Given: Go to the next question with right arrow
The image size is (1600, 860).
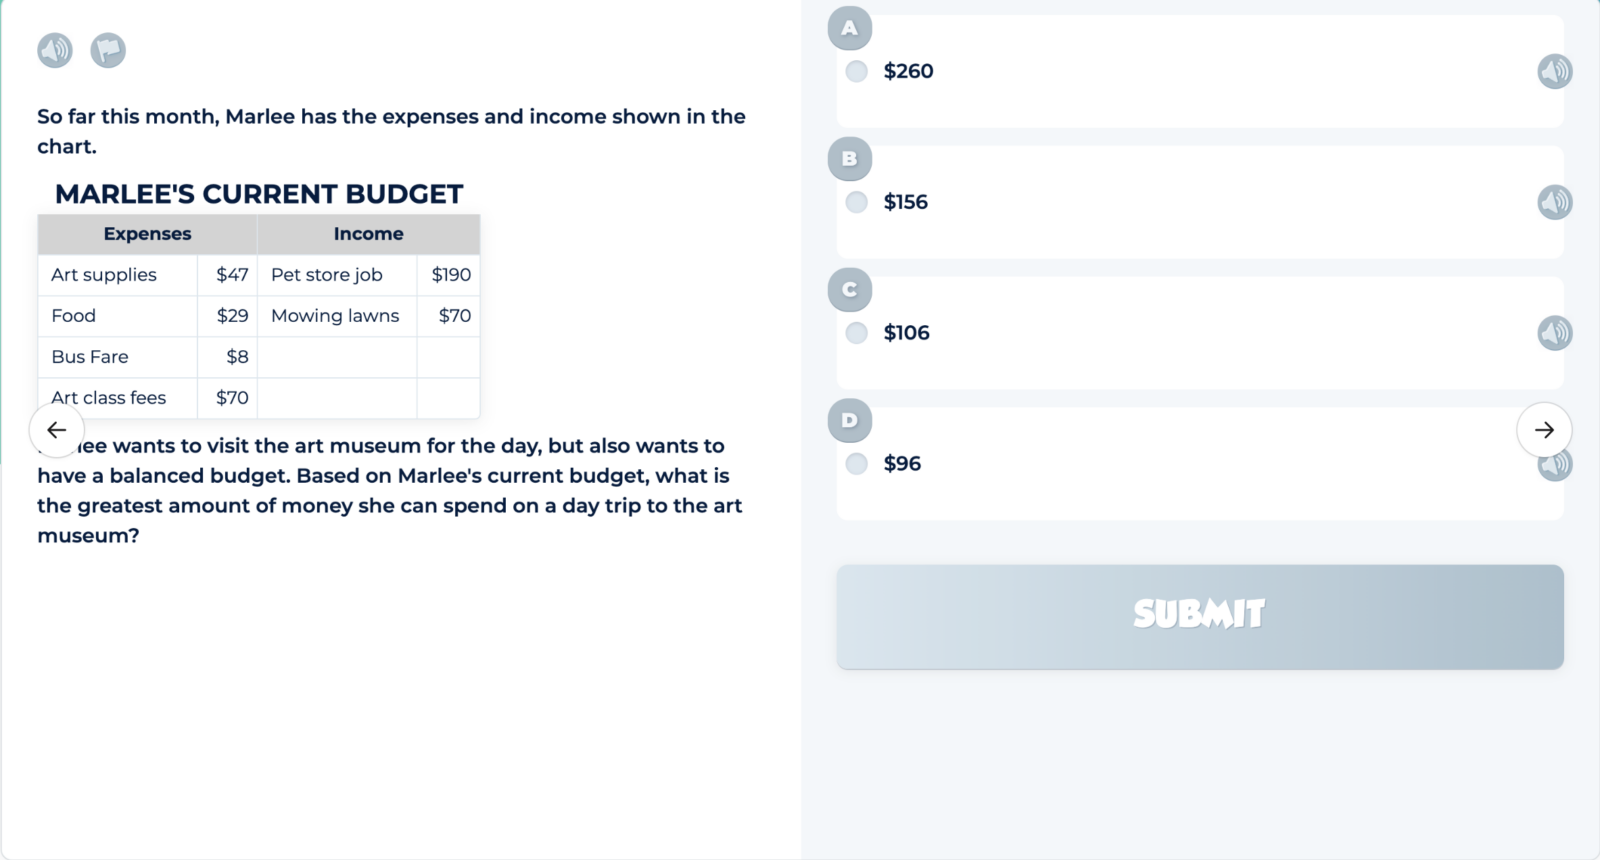Looking at the screenshot, I should coord(1544,430).
